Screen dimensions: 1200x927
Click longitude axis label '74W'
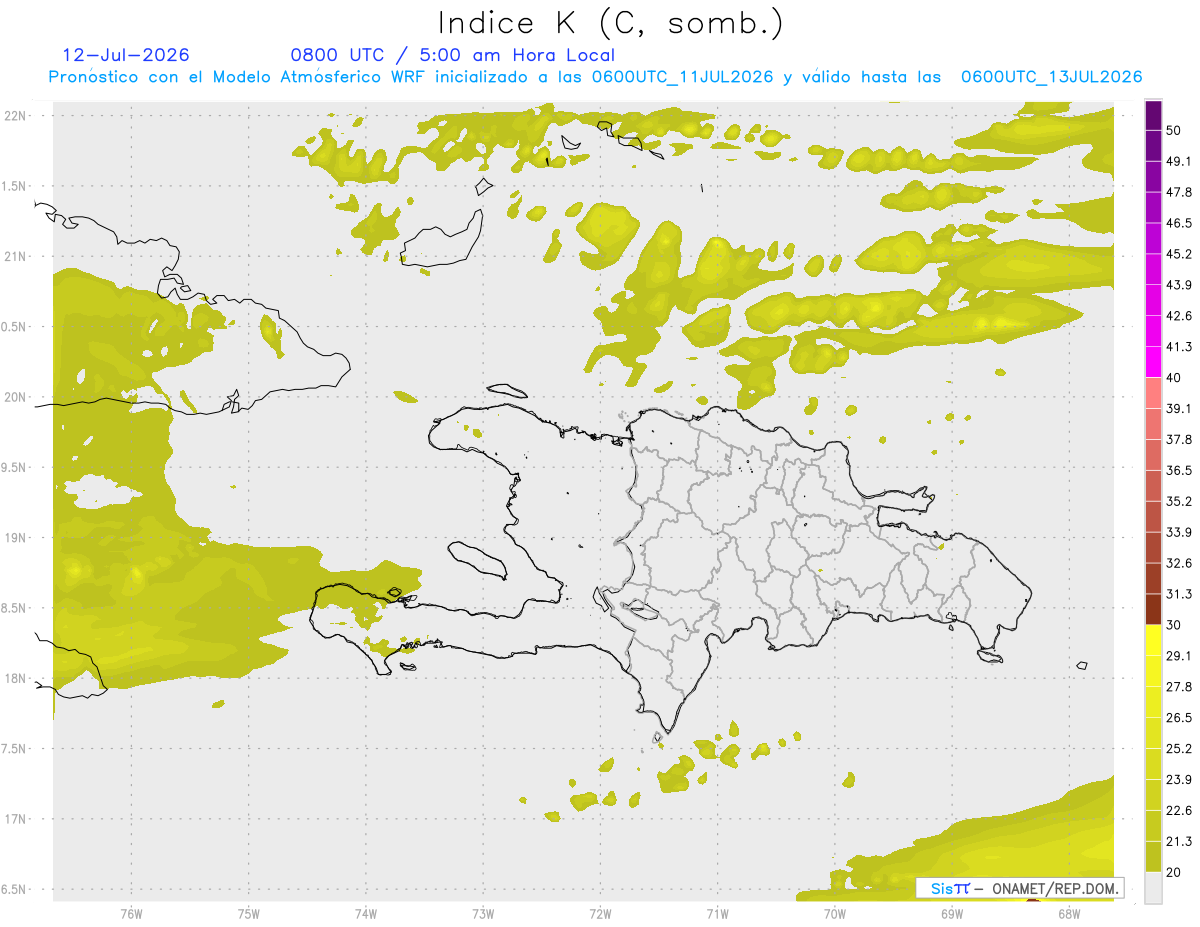tap(365, 913)
